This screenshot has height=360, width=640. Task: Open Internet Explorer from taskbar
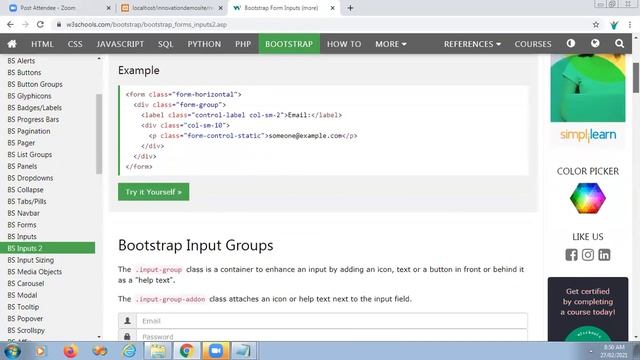click(x=129, y=351)
